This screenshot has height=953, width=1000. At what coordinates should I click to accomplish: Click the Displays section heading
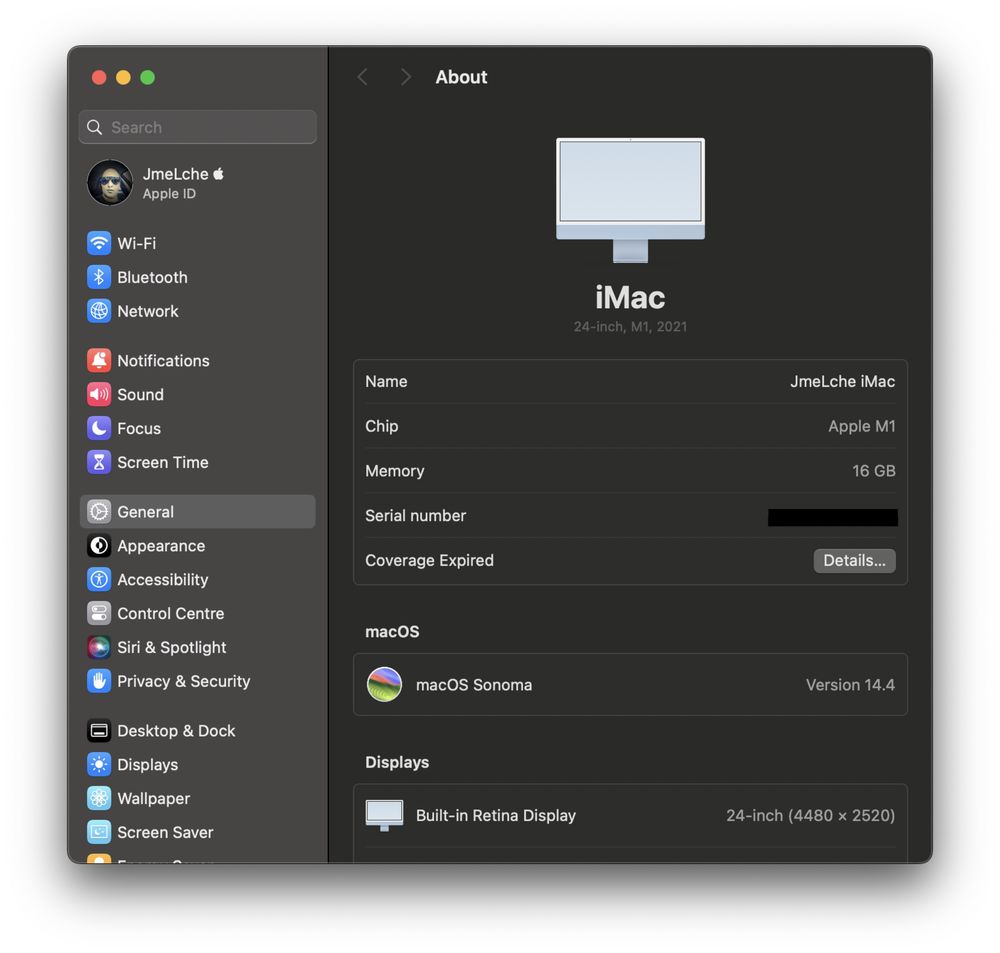pos(397,762)
